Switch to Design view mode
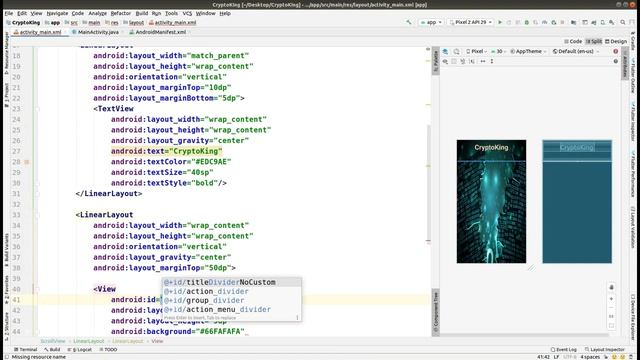This screenshot has width=640, height=360. click(616, 41)
